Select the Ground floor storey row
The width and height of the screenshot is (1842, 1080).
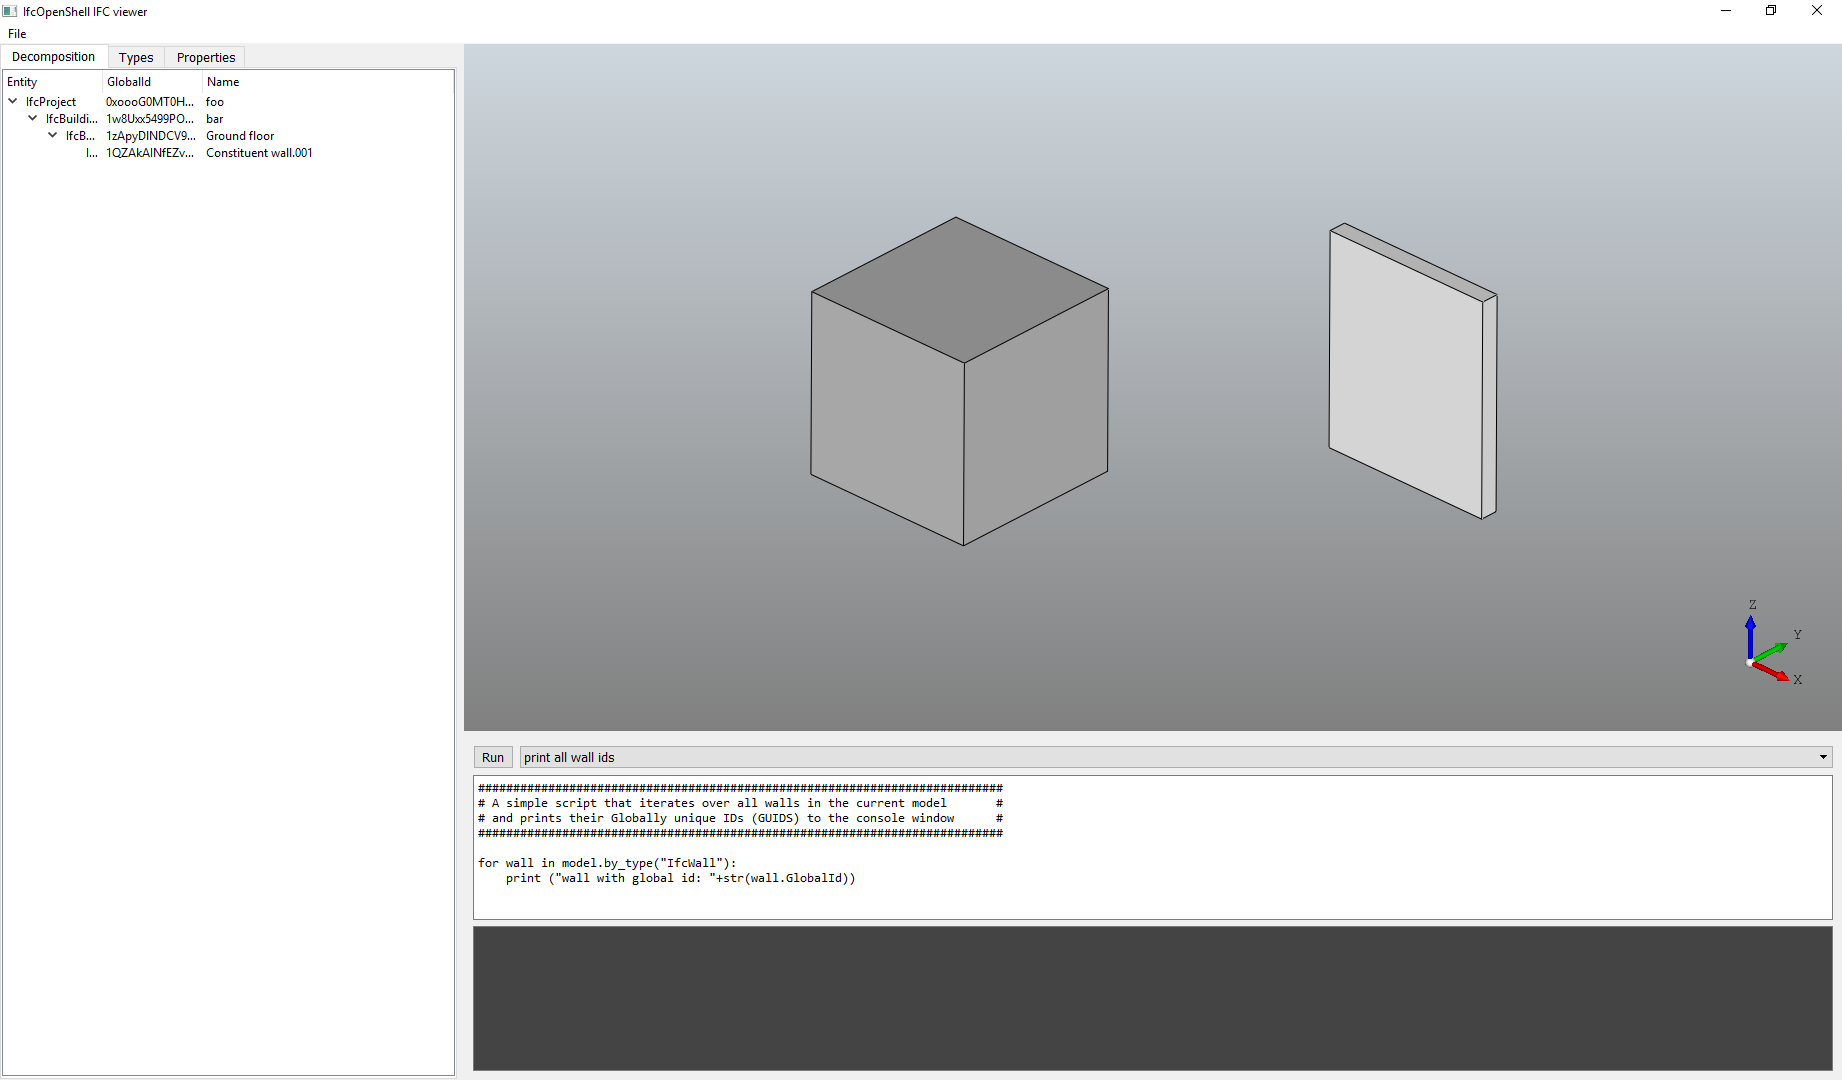click(x=240, y=135)
